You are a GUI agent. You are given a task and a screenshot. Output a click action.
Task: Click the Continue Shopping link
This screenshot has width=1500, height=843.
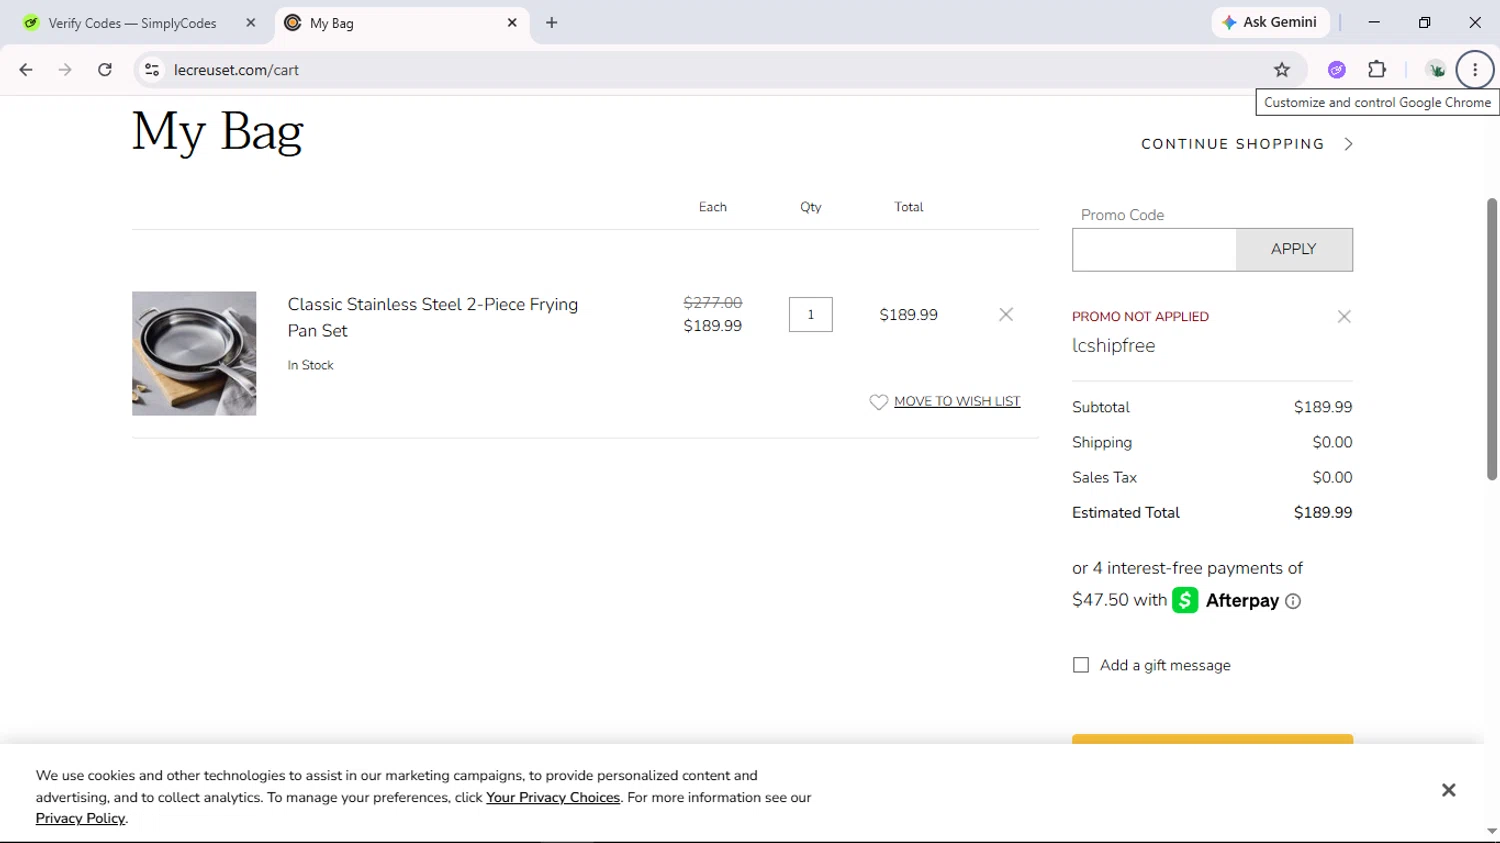tap(1233, 144)
